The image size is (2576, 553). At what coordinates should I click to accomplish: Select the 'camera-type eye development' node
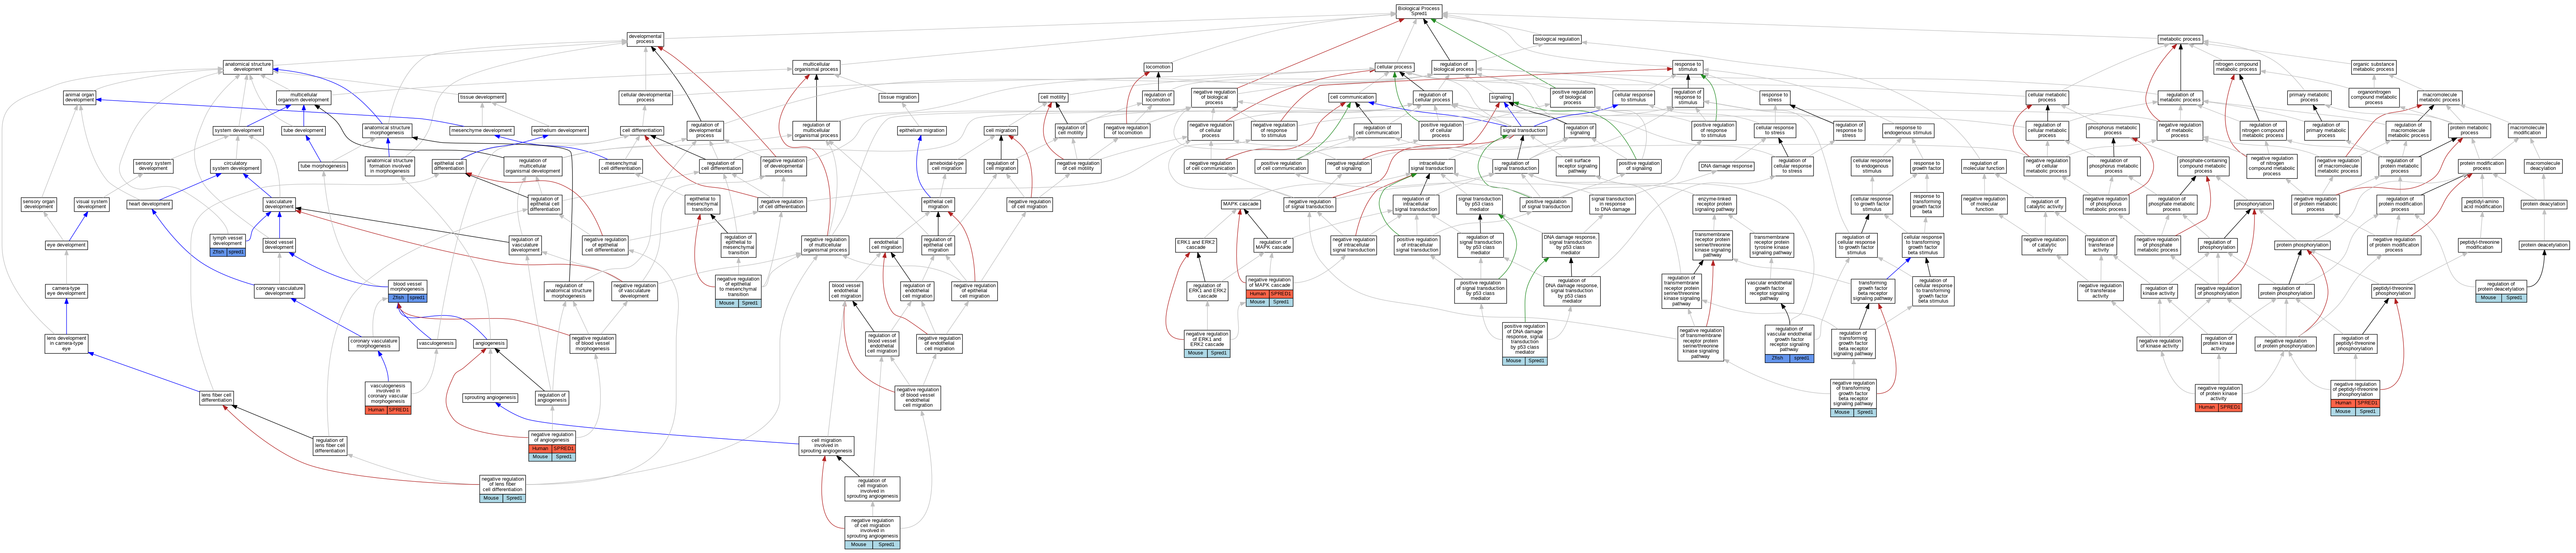[x=67, y=291]
